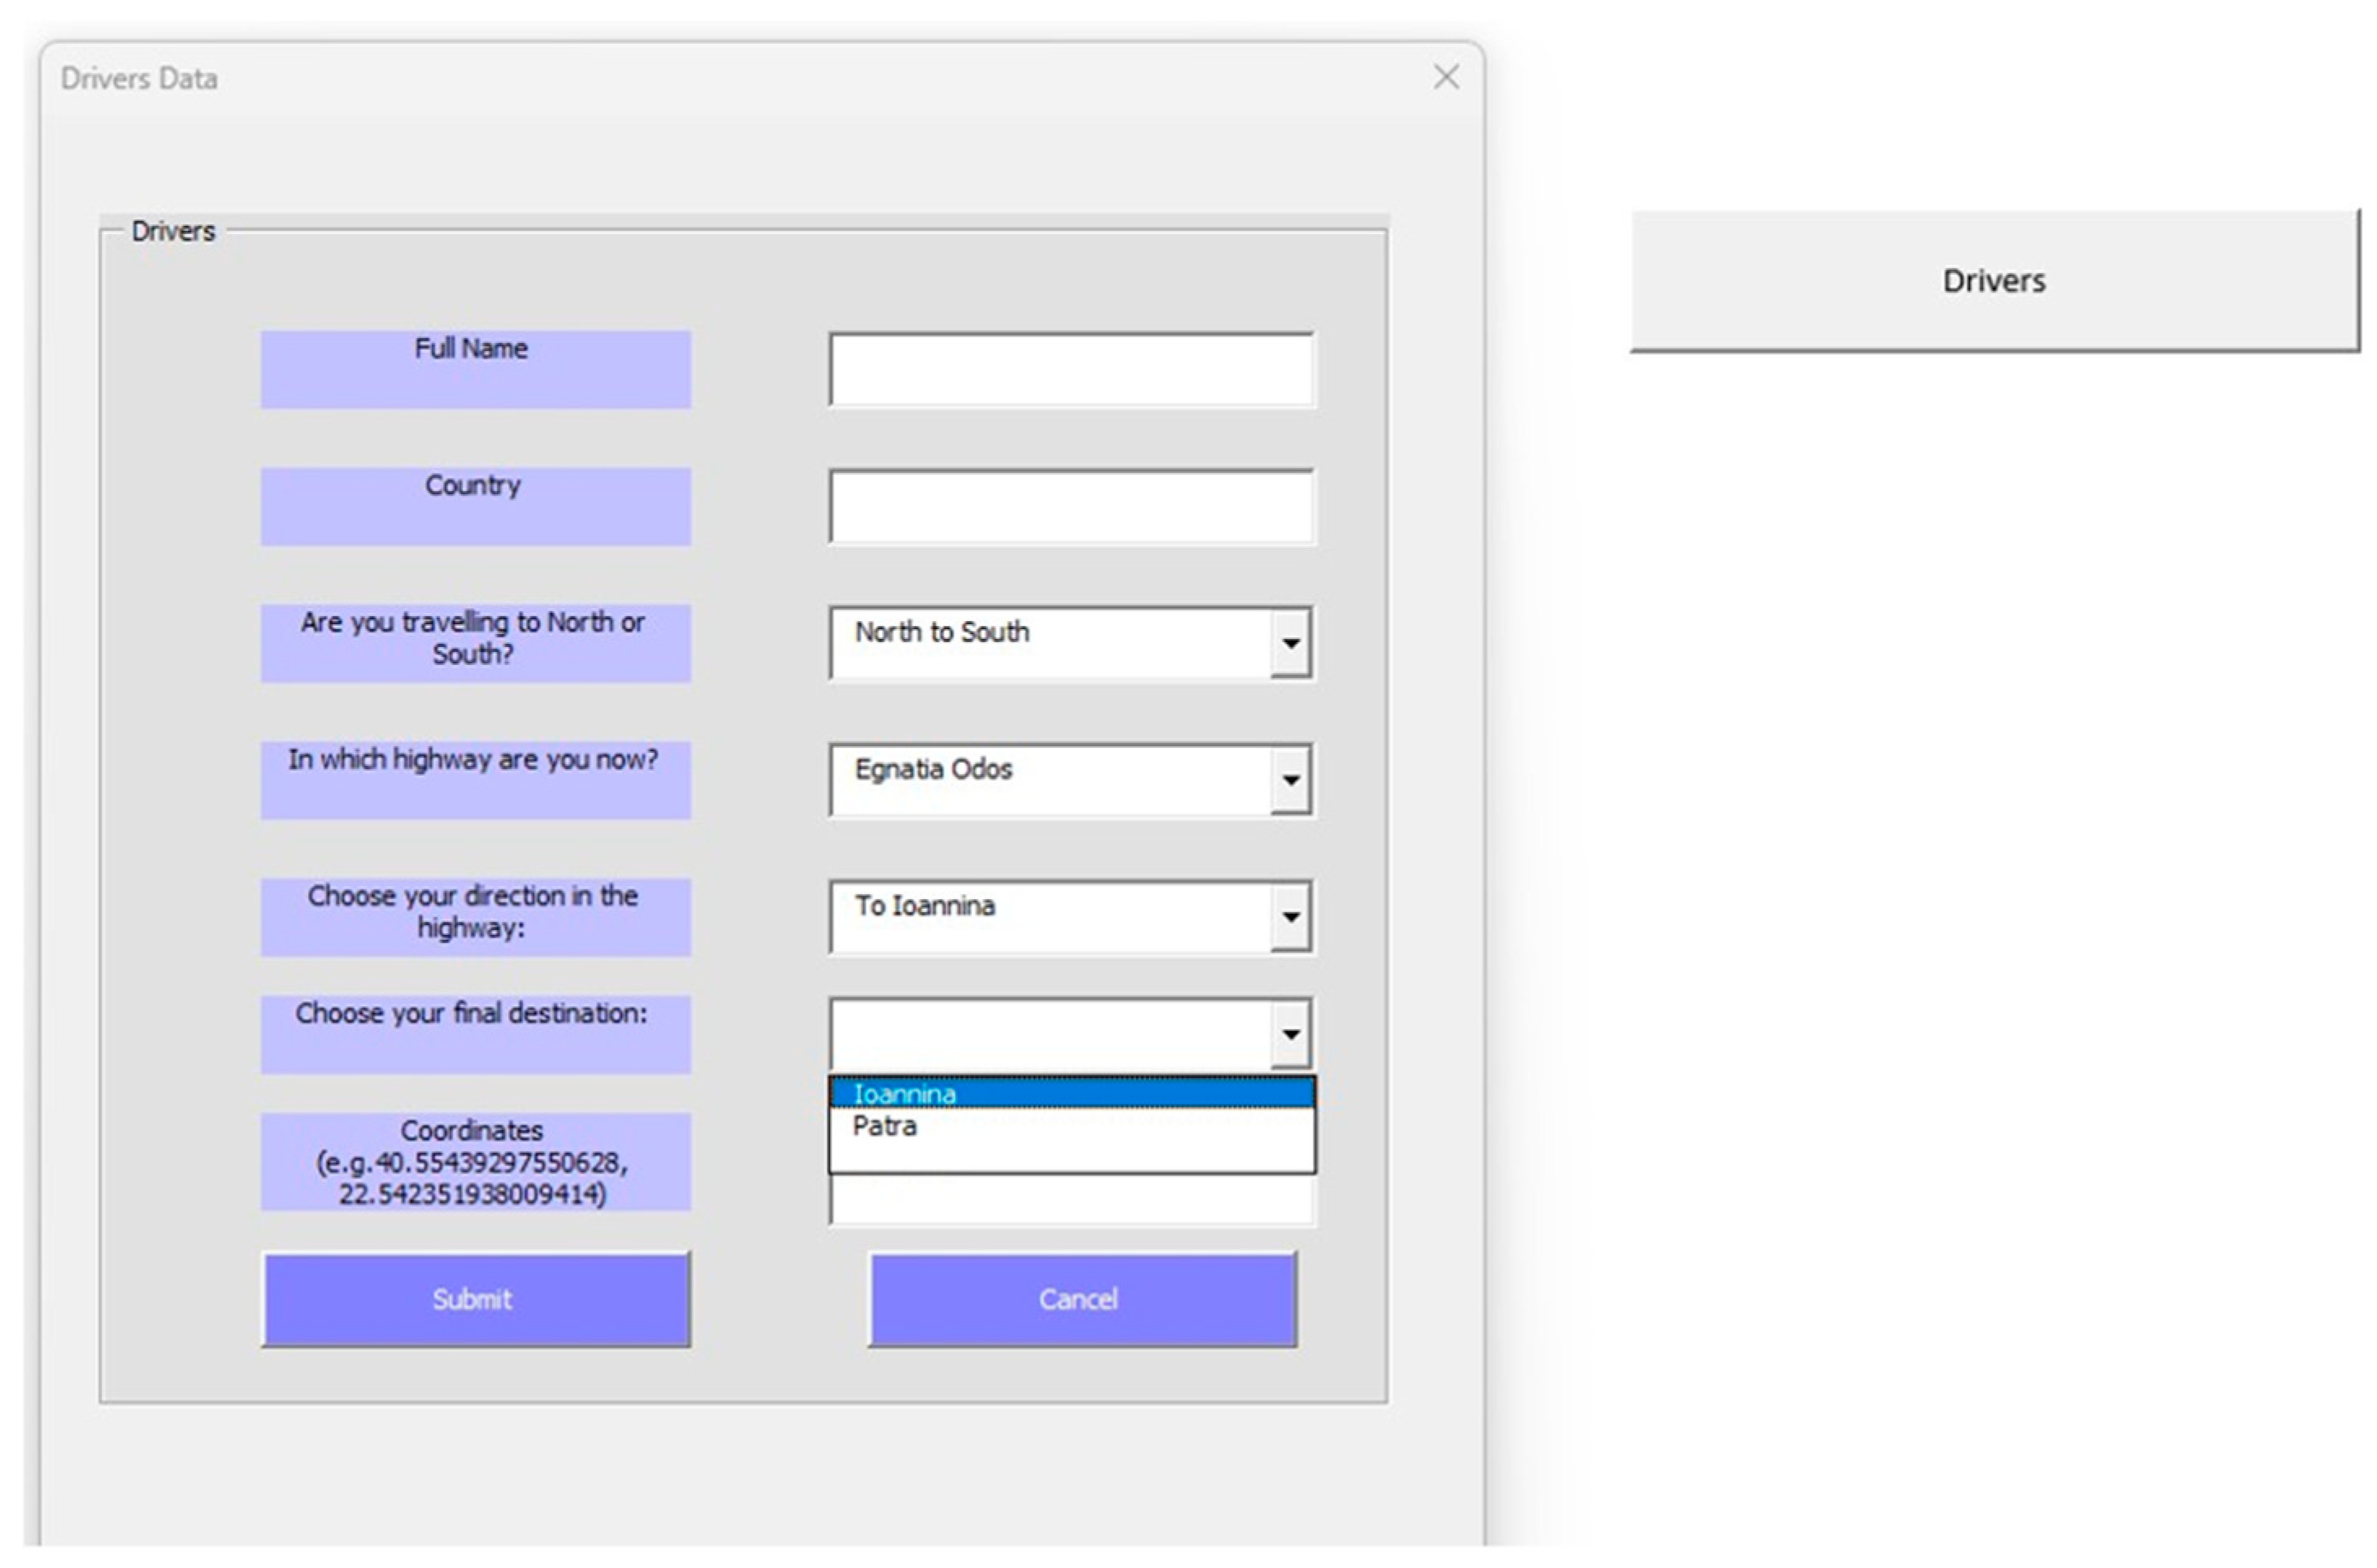The image size is (2377, 1568).
Task: Open the Drivers form button on sheet
Action: 1994,281
